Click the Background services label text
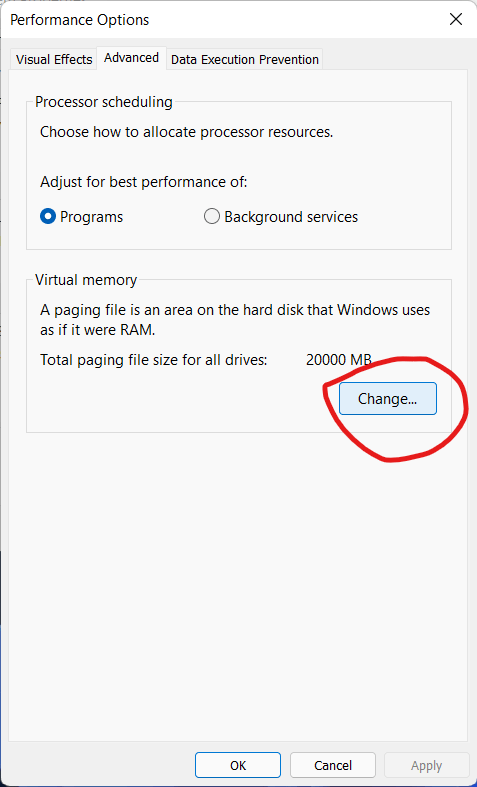This screenshot has height=787, width=477. 291,217
